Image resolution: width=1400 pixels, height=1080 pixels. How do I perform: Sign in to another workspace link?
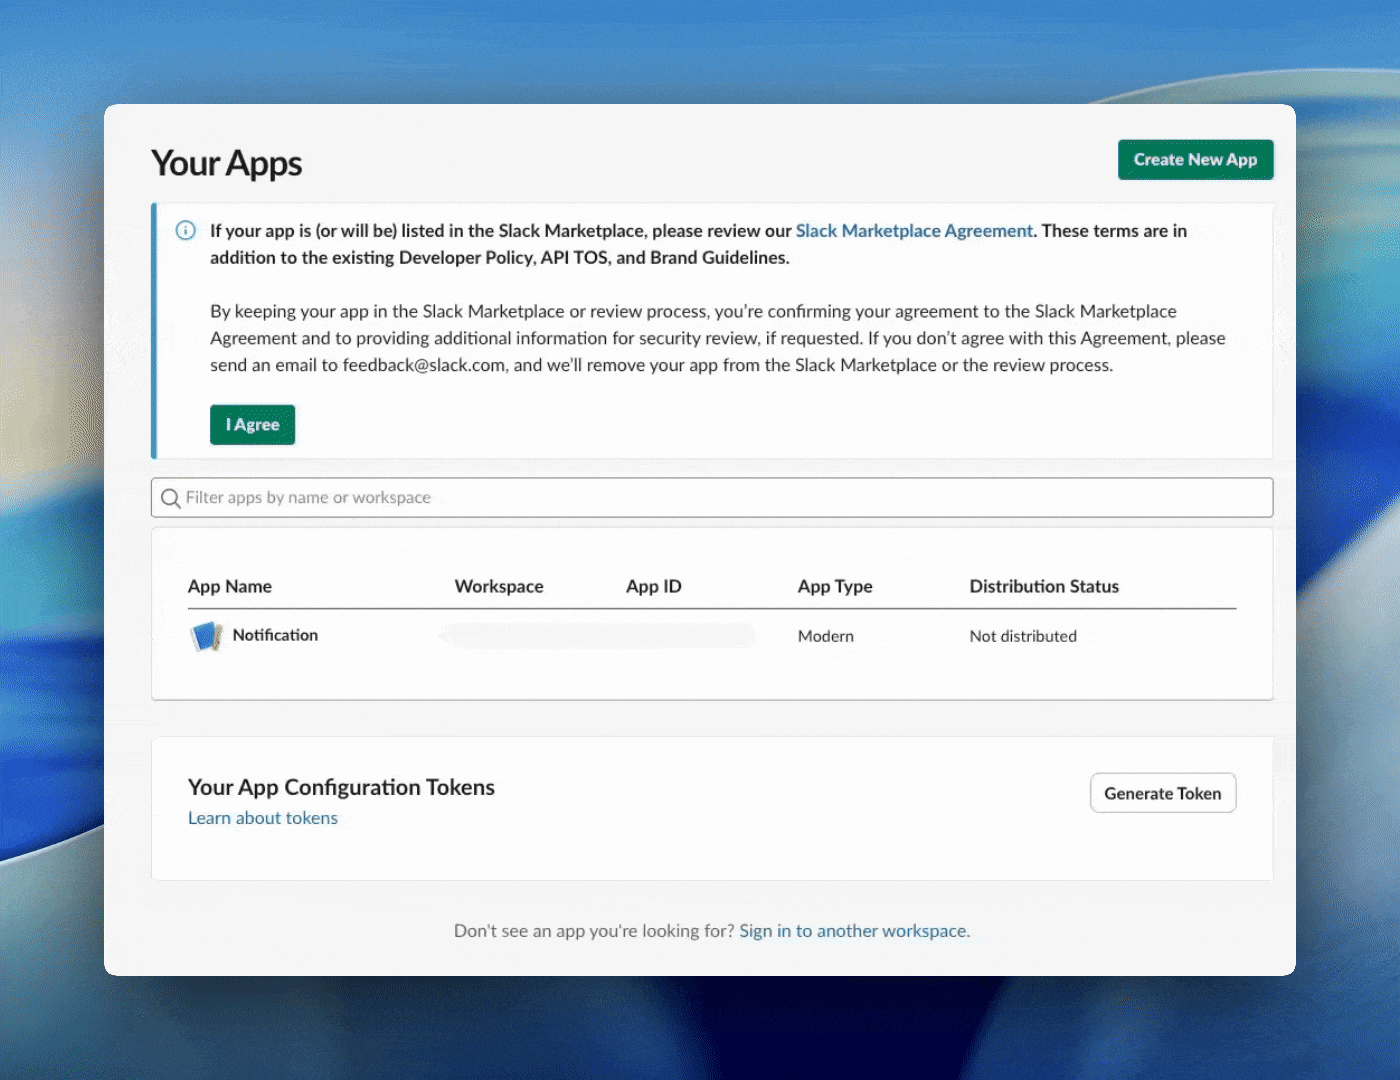pyautogui.click(x=853, y=931)
